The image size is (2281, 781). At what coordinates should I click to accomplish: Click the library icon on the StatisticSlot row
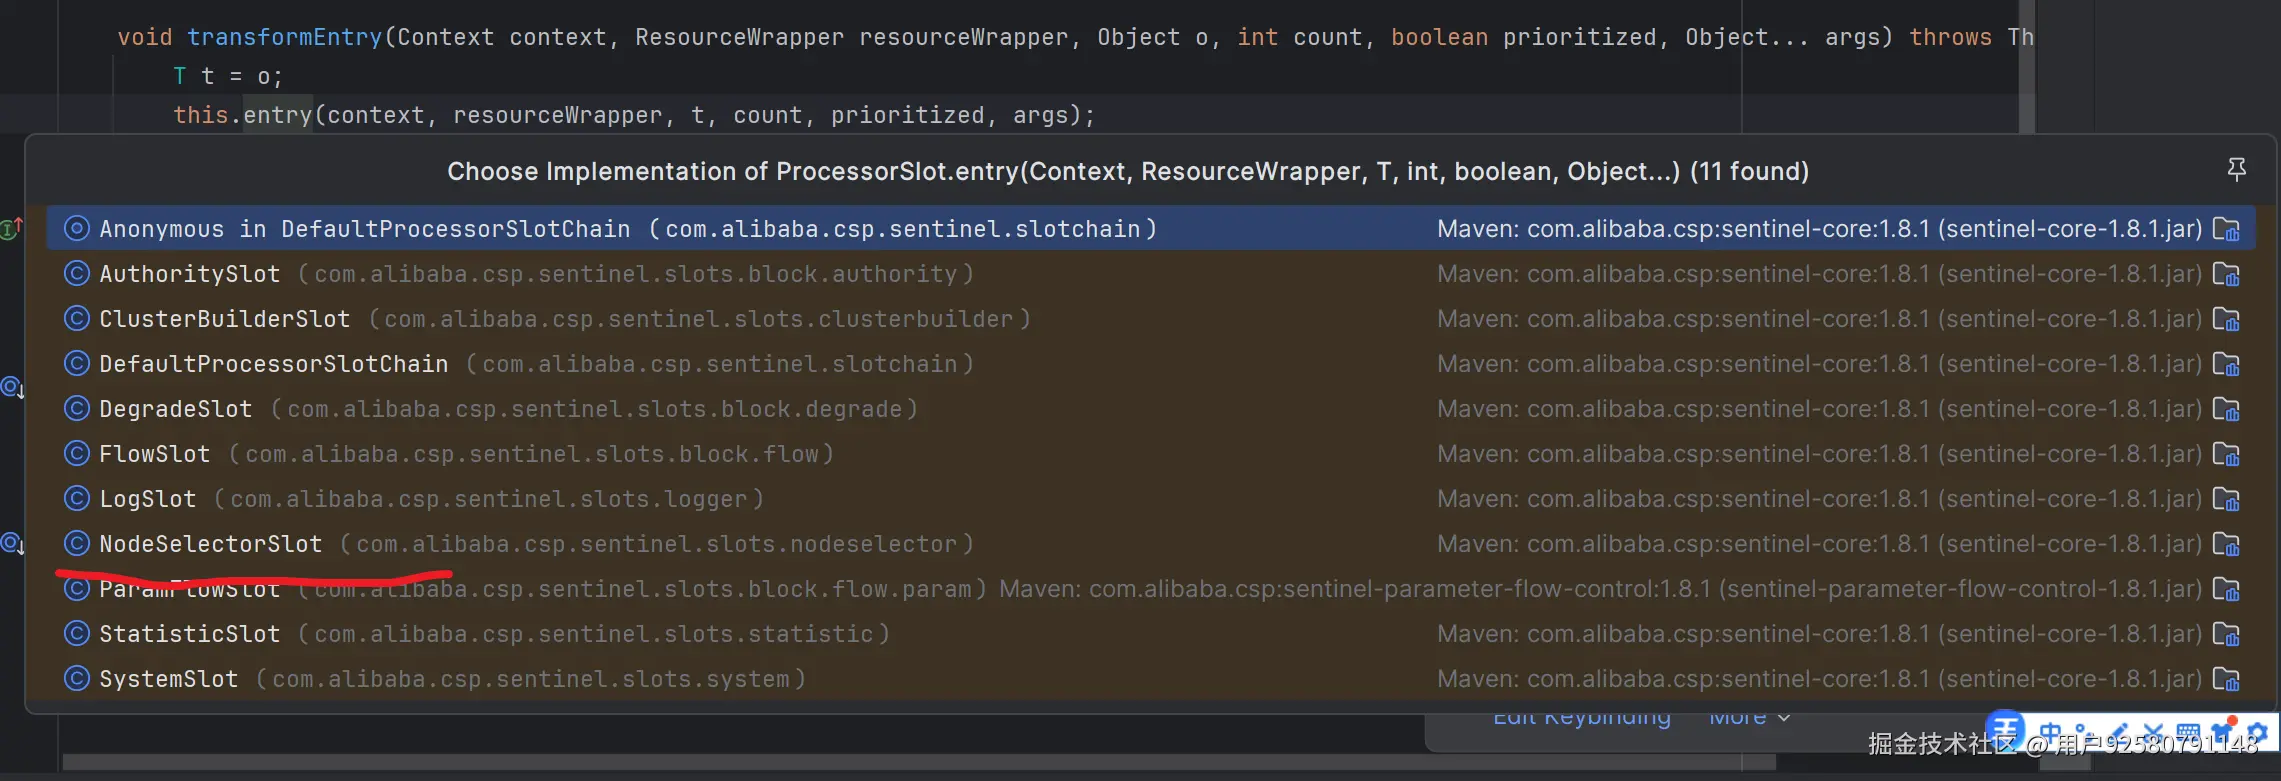tap(2226, 634)
